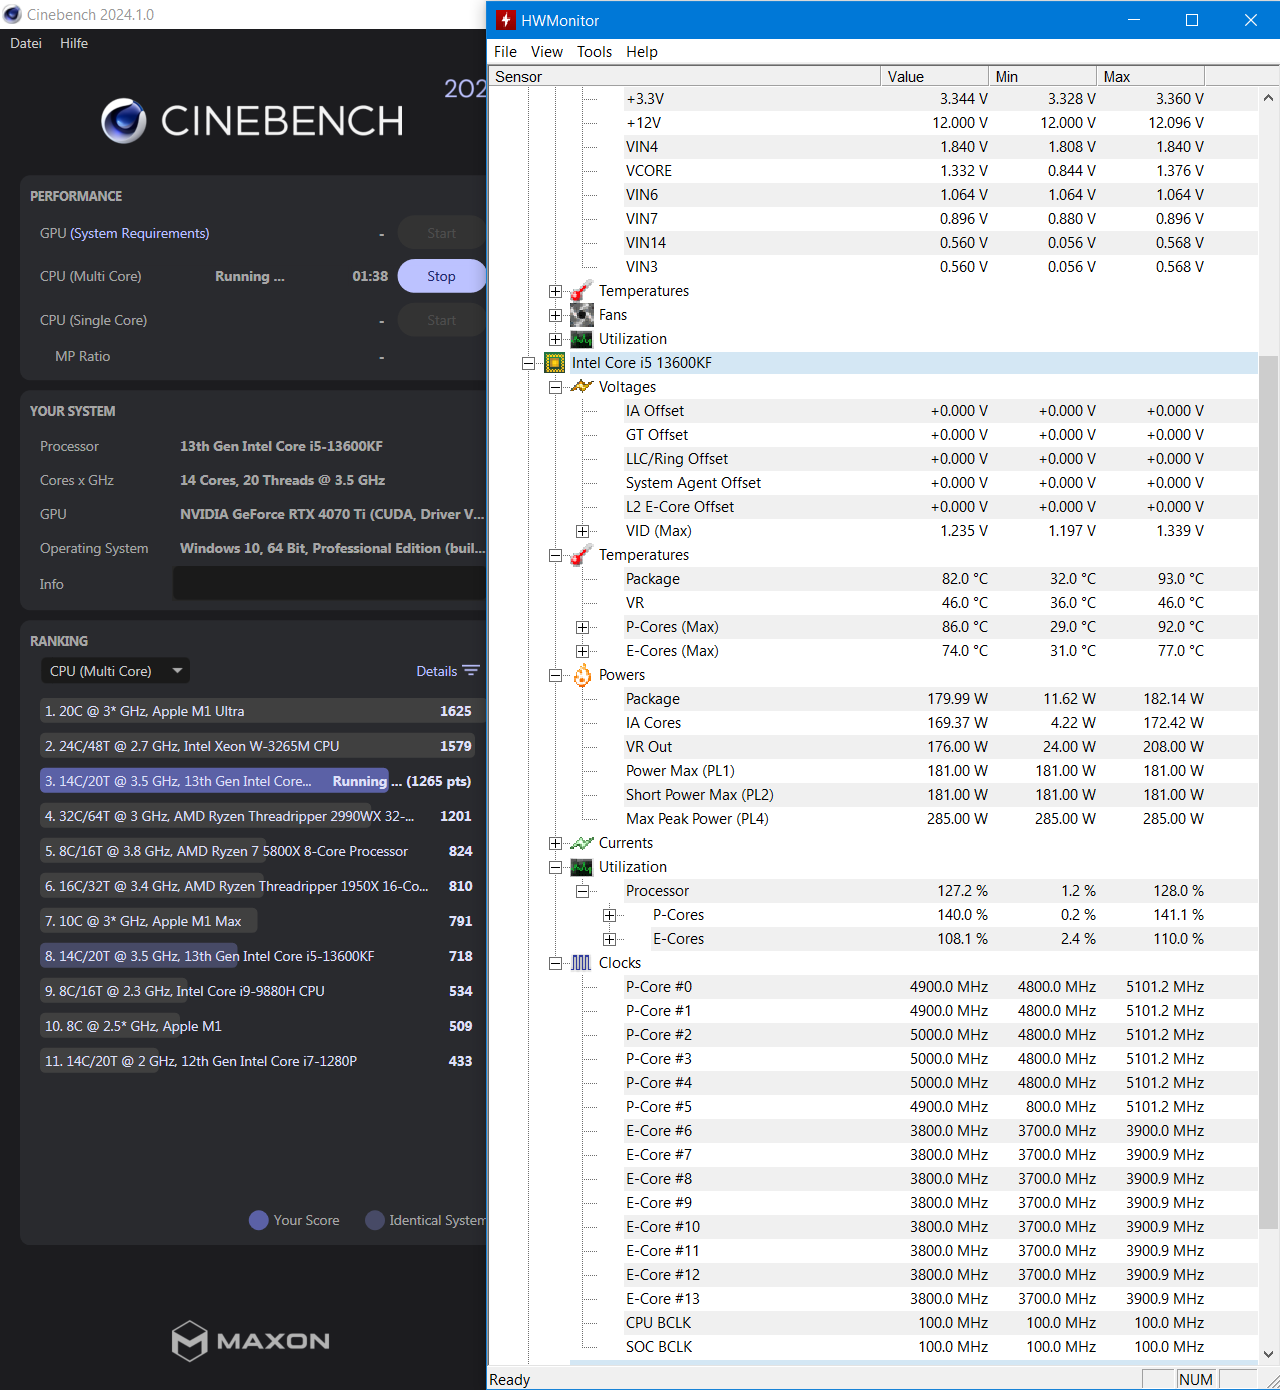Select the Apple M1 Ultra ranking bar

[262, 711]
